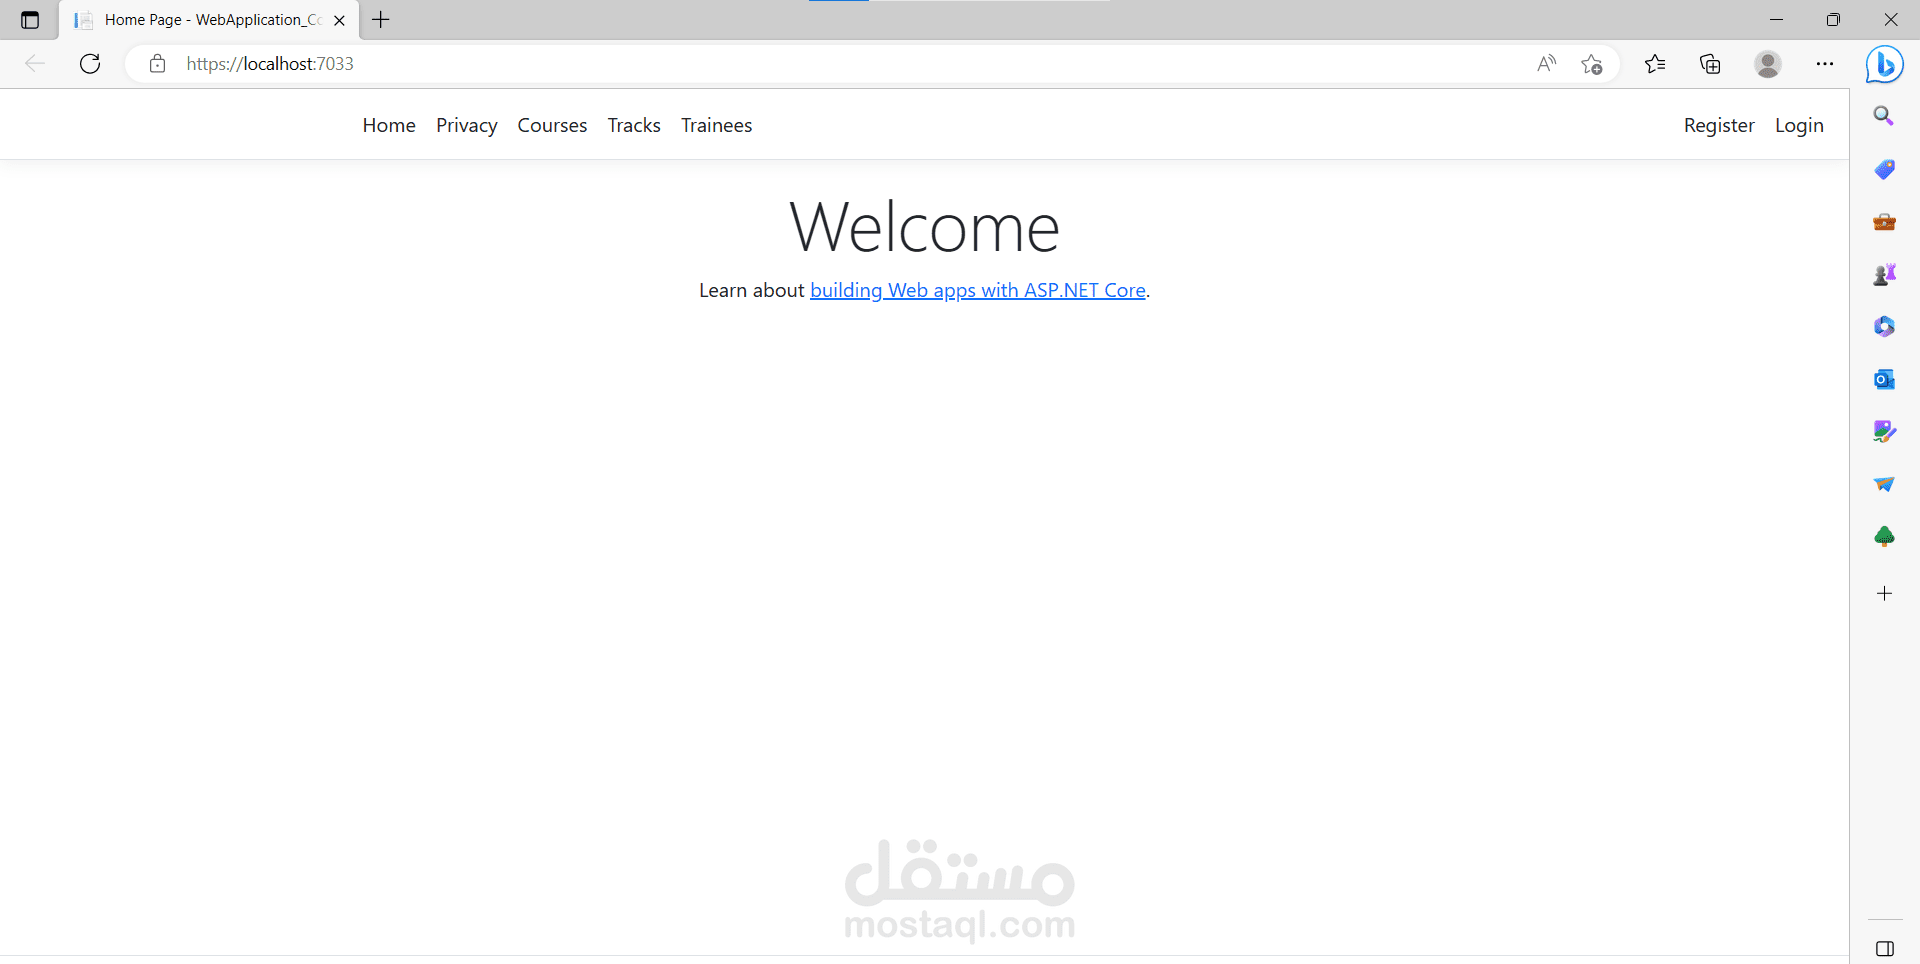Go back with the back arrow
1920x964 pixels.
(35, 64)
